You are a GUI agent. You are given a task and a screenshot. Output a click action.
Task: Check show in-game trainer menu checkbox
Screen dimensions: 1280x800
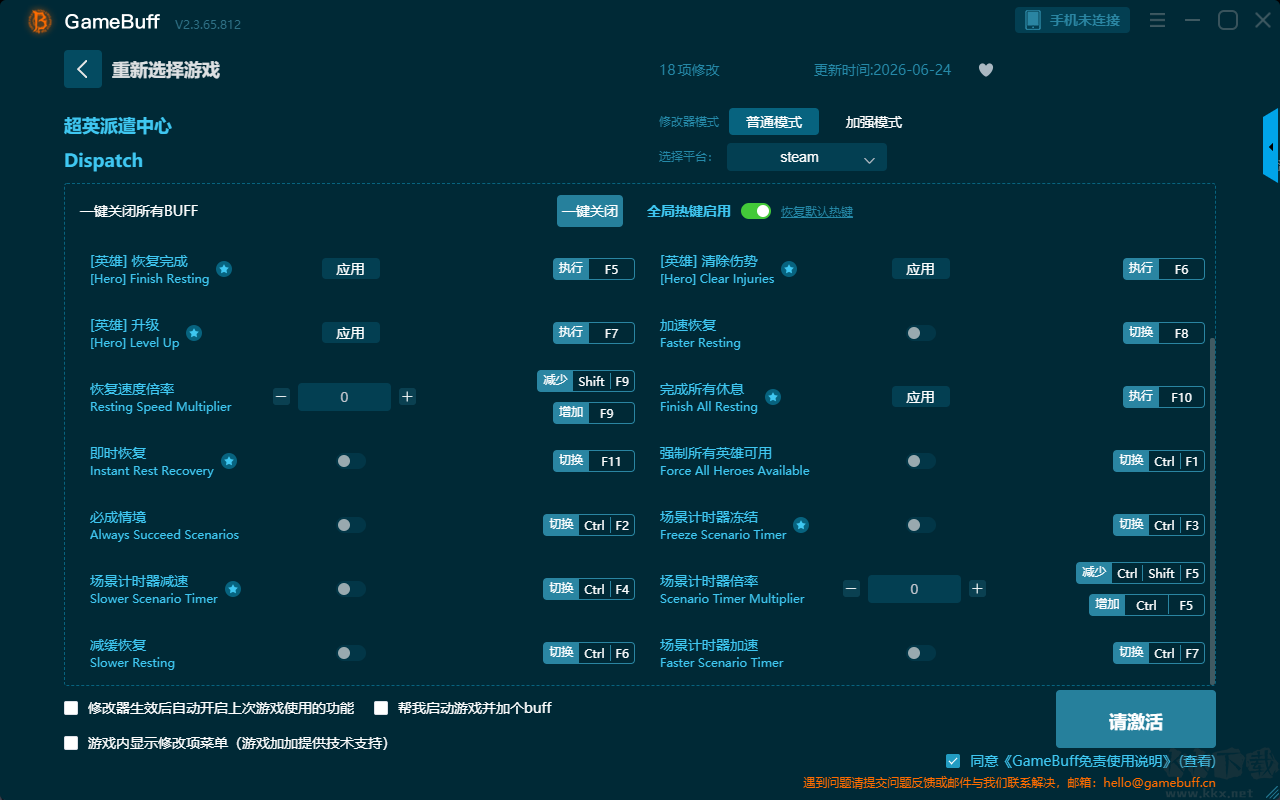[71, 743]
